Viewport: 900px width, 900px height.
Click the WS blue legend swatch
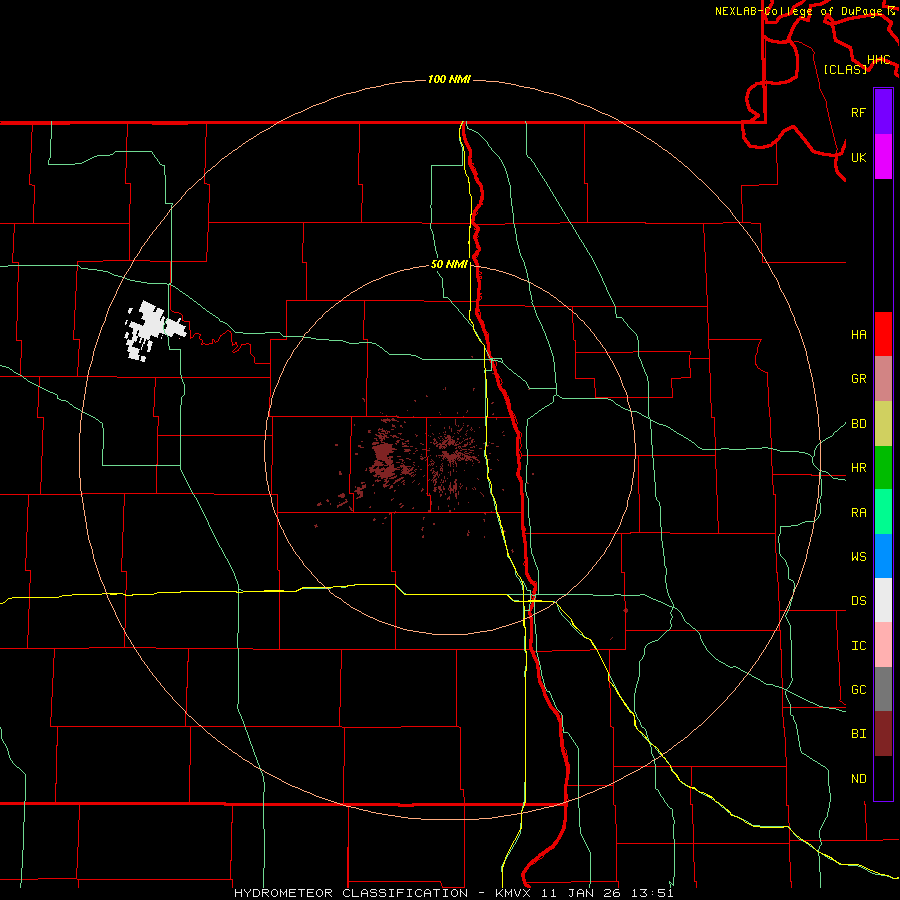tap(883, 556)
